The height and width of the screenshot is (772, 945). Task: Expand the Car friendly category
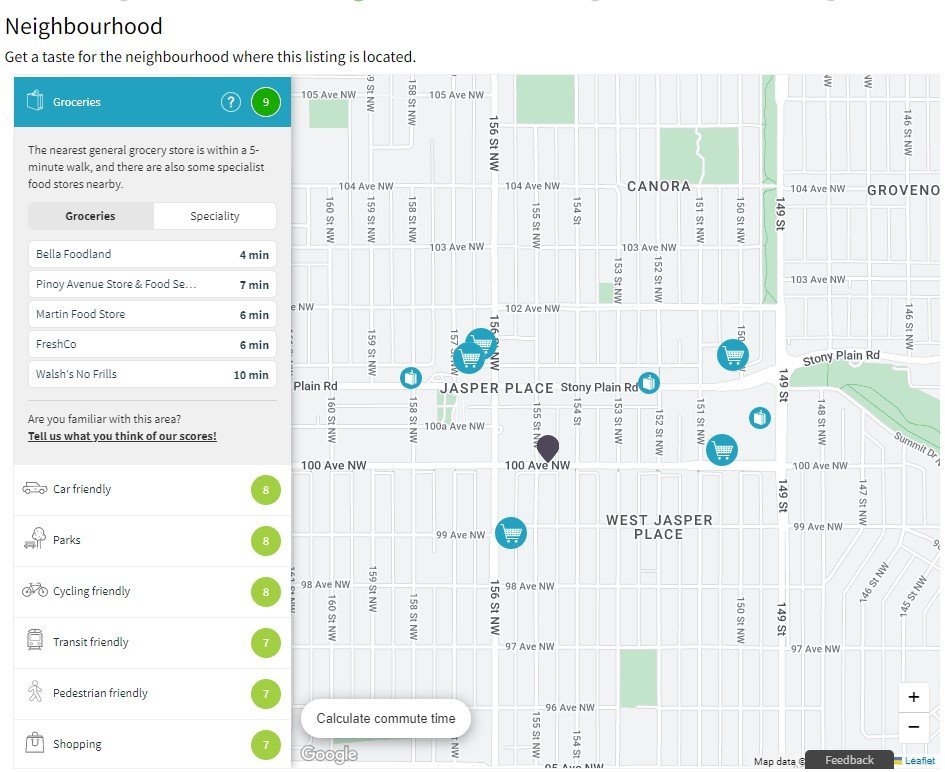click(x=152, y=489)
